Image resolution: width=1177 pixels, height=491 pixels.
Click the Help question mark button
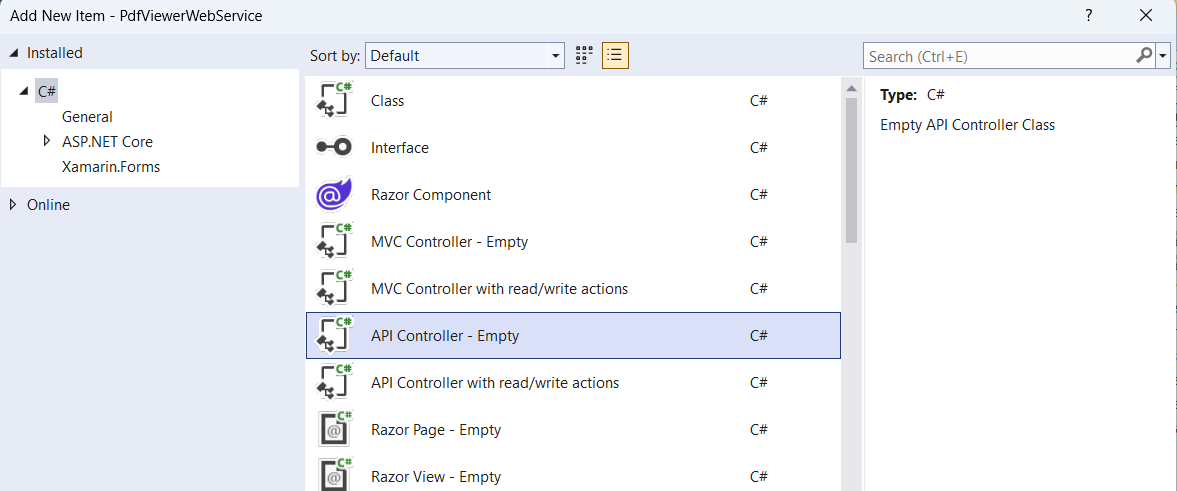pos(1088,15)
